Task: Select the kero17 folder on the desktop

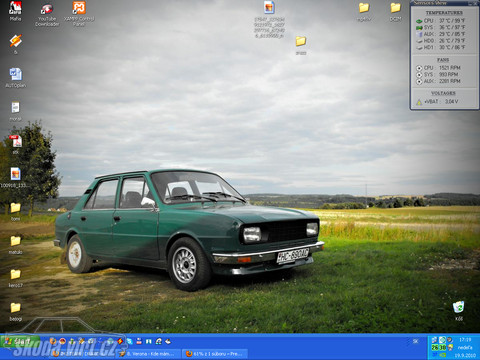Action: (x=15, y=278)
